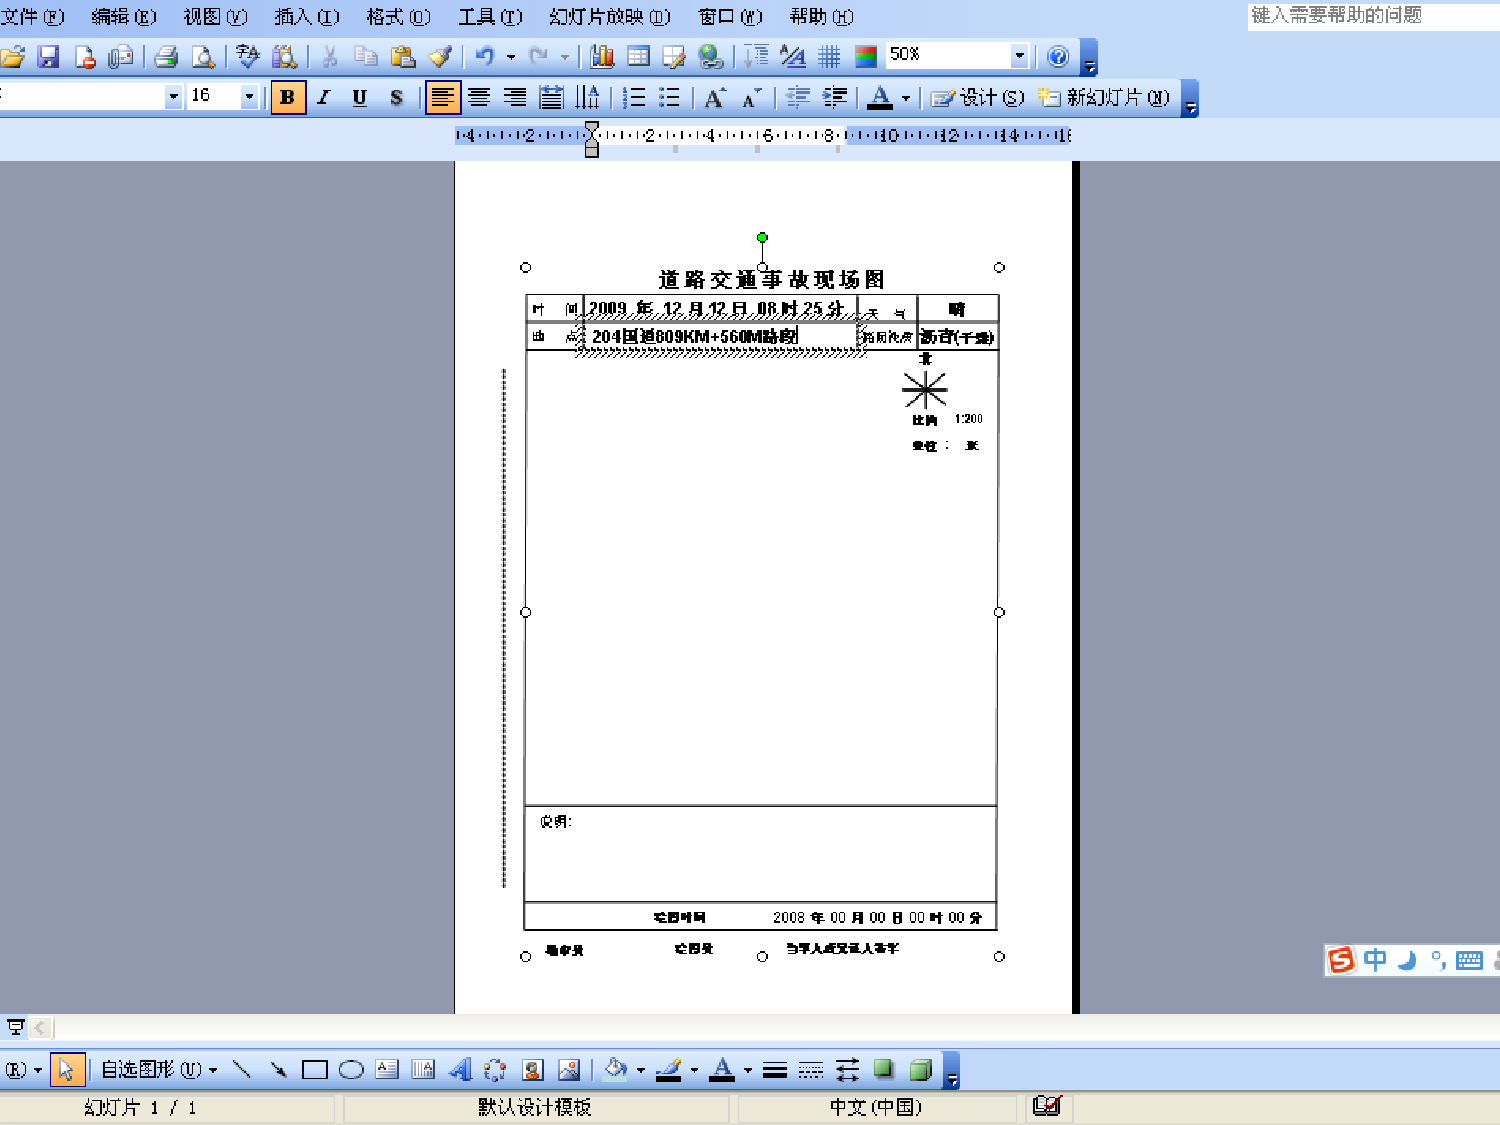Viewport: 1500px width, 1125px height.
Task: Activate the Format Painter brush
Action: click(440, 57)
